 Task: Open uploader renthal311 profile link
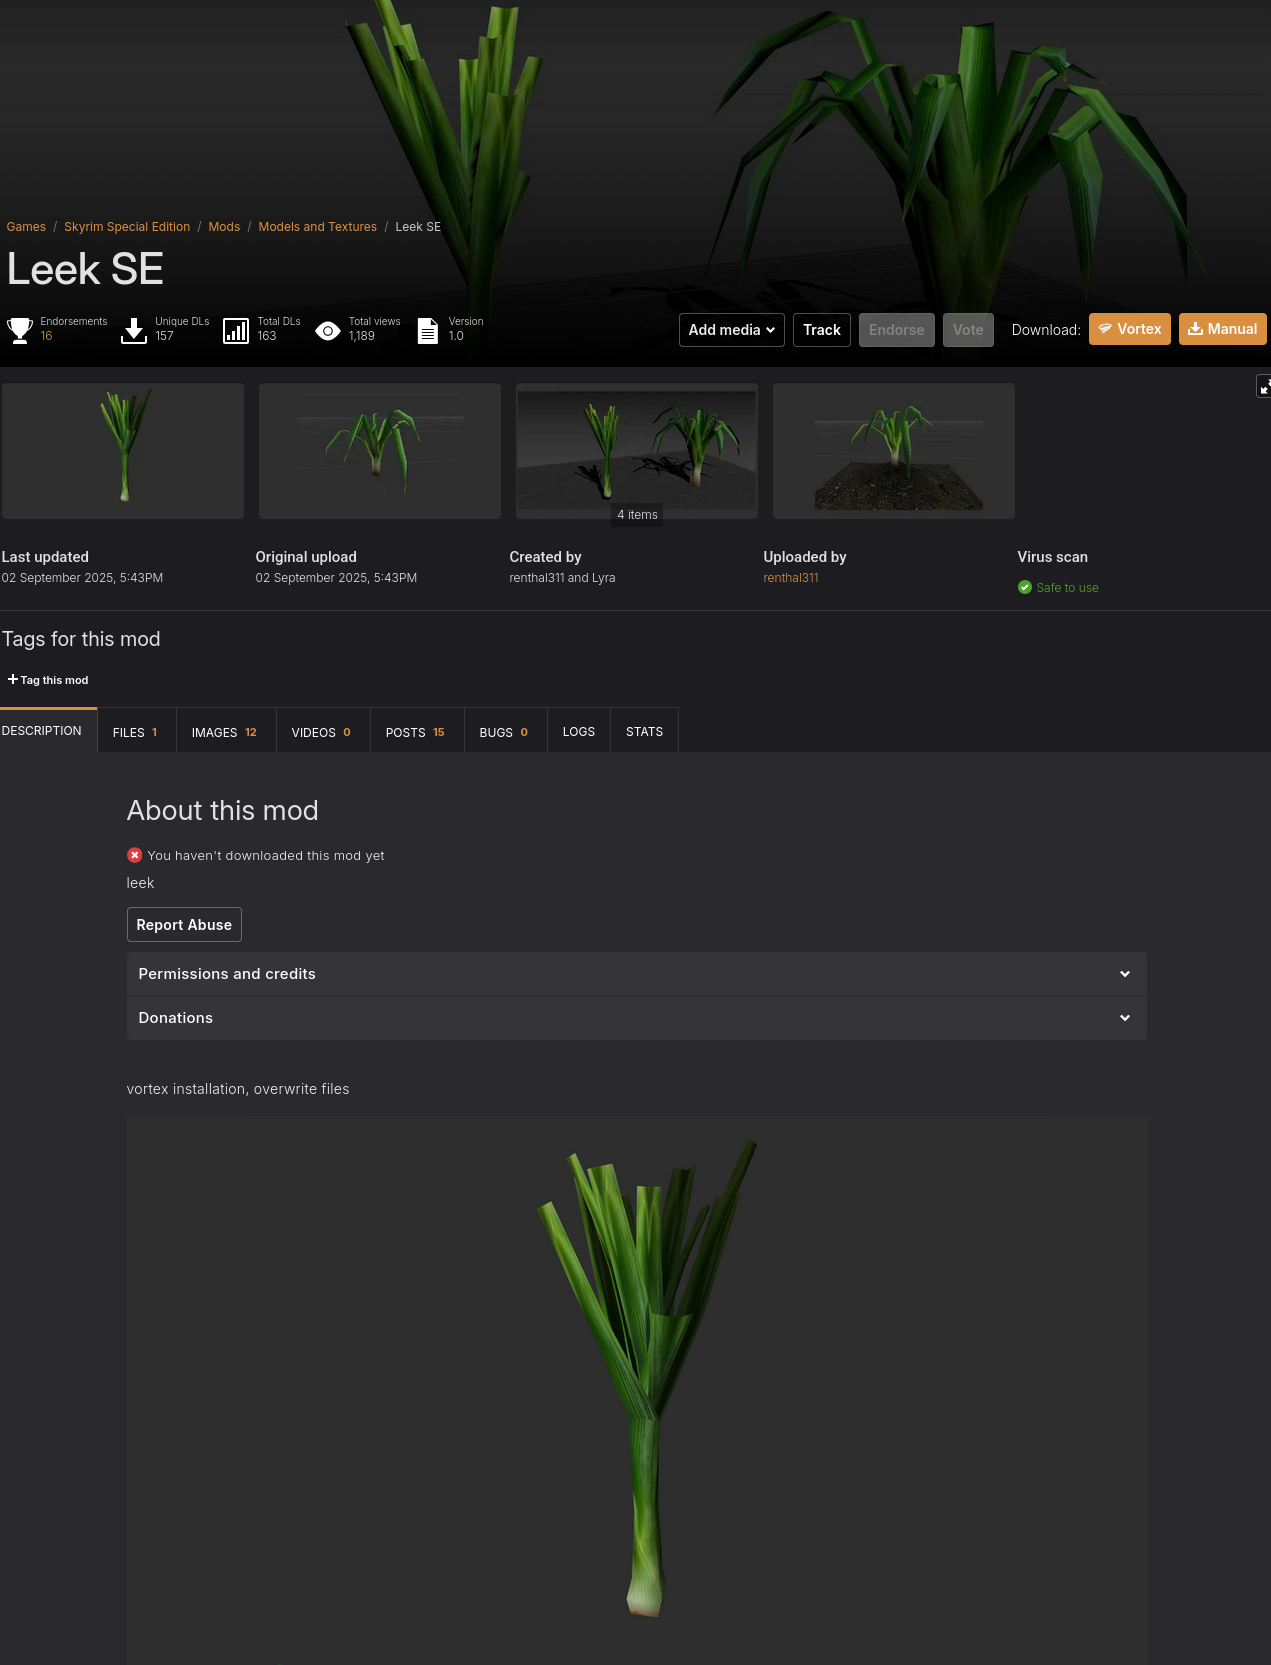[x=791, y=578]
